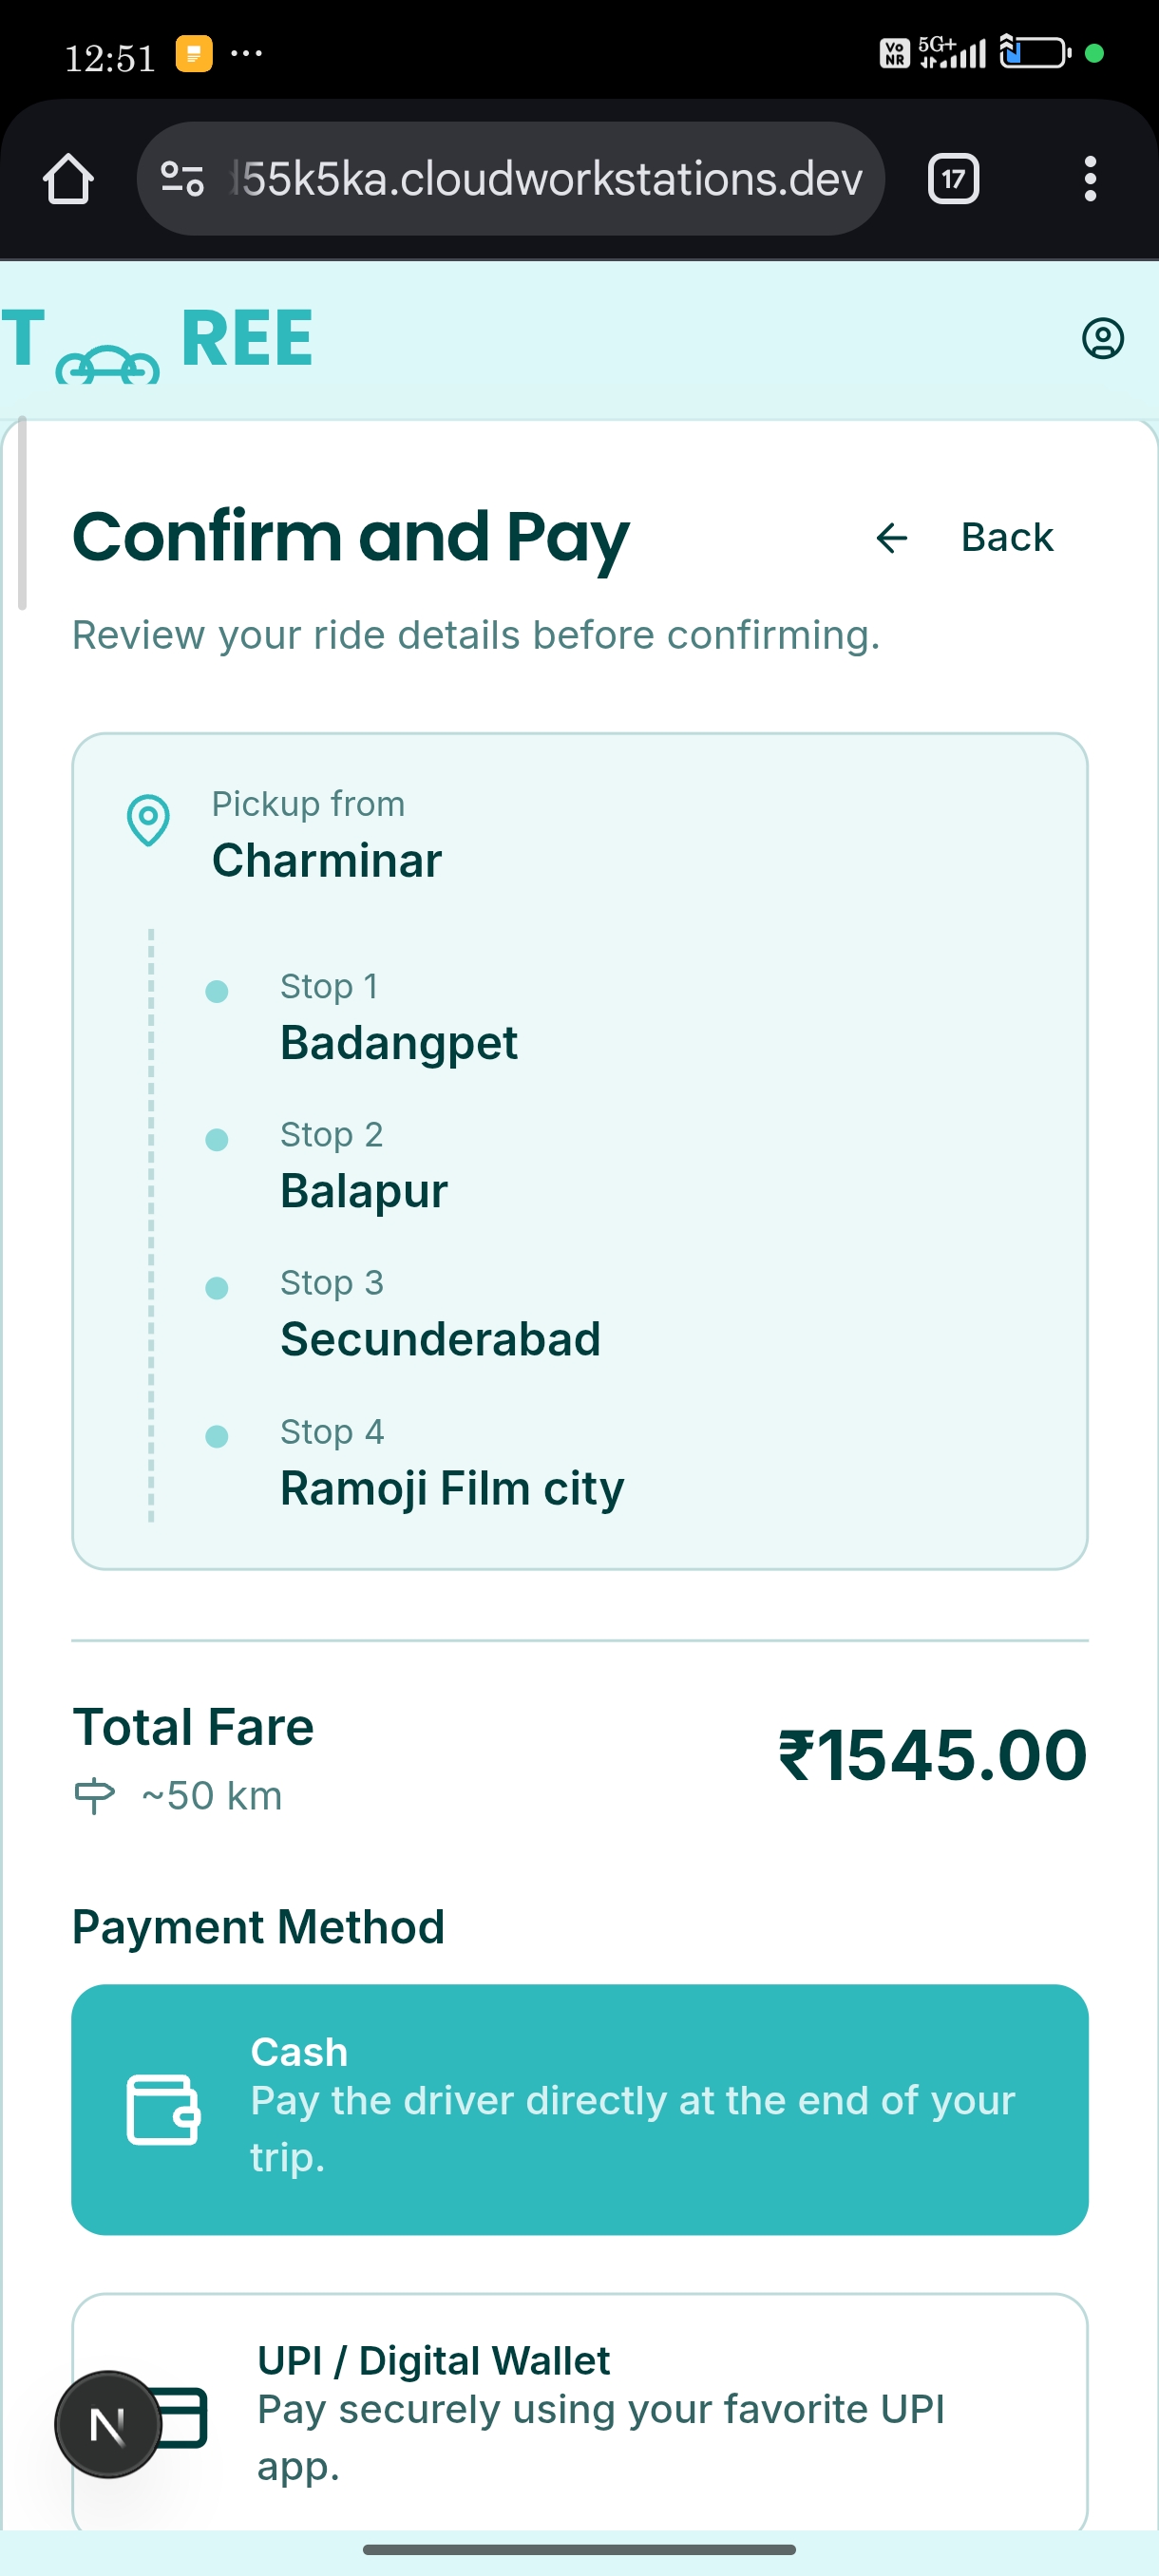Open site settings icon in address bar
The image size is (1159, 2576).
click(x=183, y=179)
